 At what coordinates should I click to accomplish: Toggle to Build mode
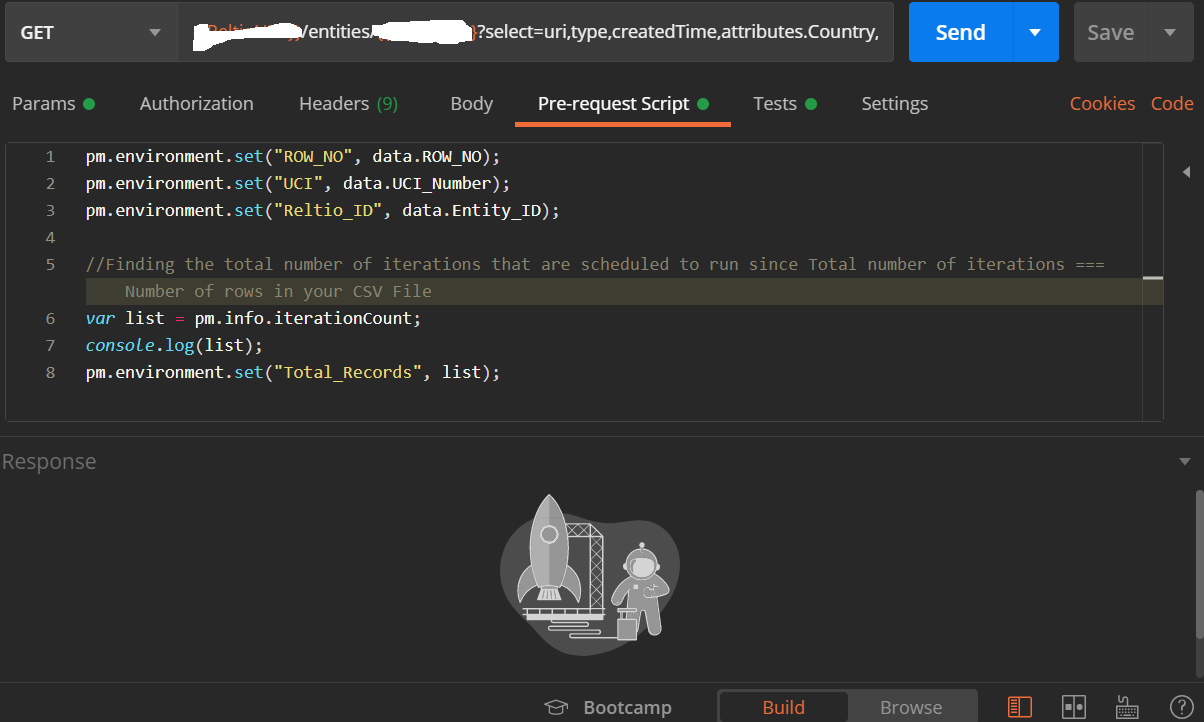[x=783, y=707]
